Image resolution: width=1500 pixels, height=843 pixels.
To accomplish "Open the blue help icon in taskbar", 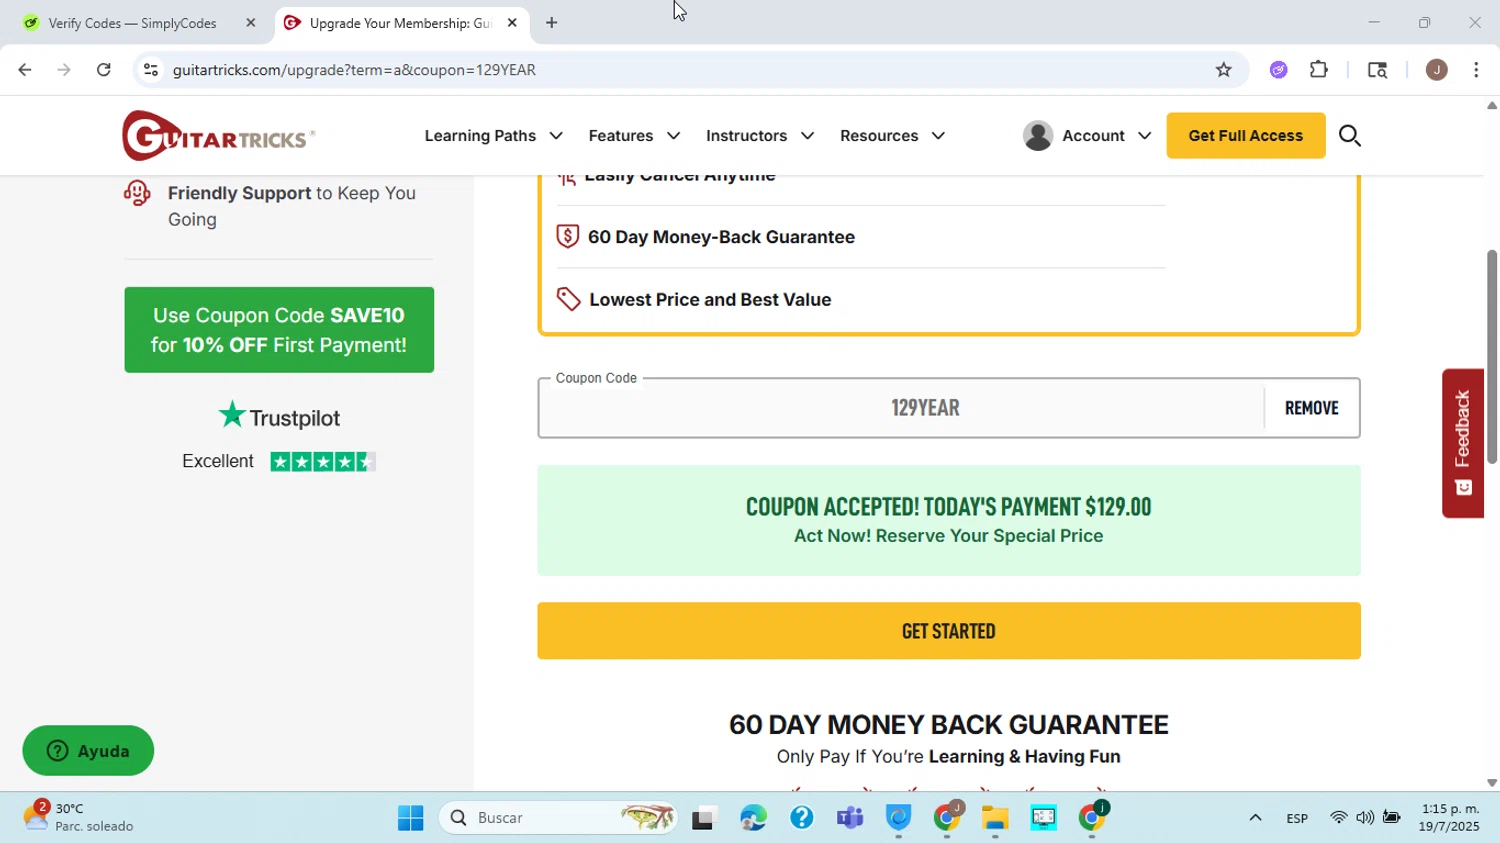I will (x=801, y=818).
